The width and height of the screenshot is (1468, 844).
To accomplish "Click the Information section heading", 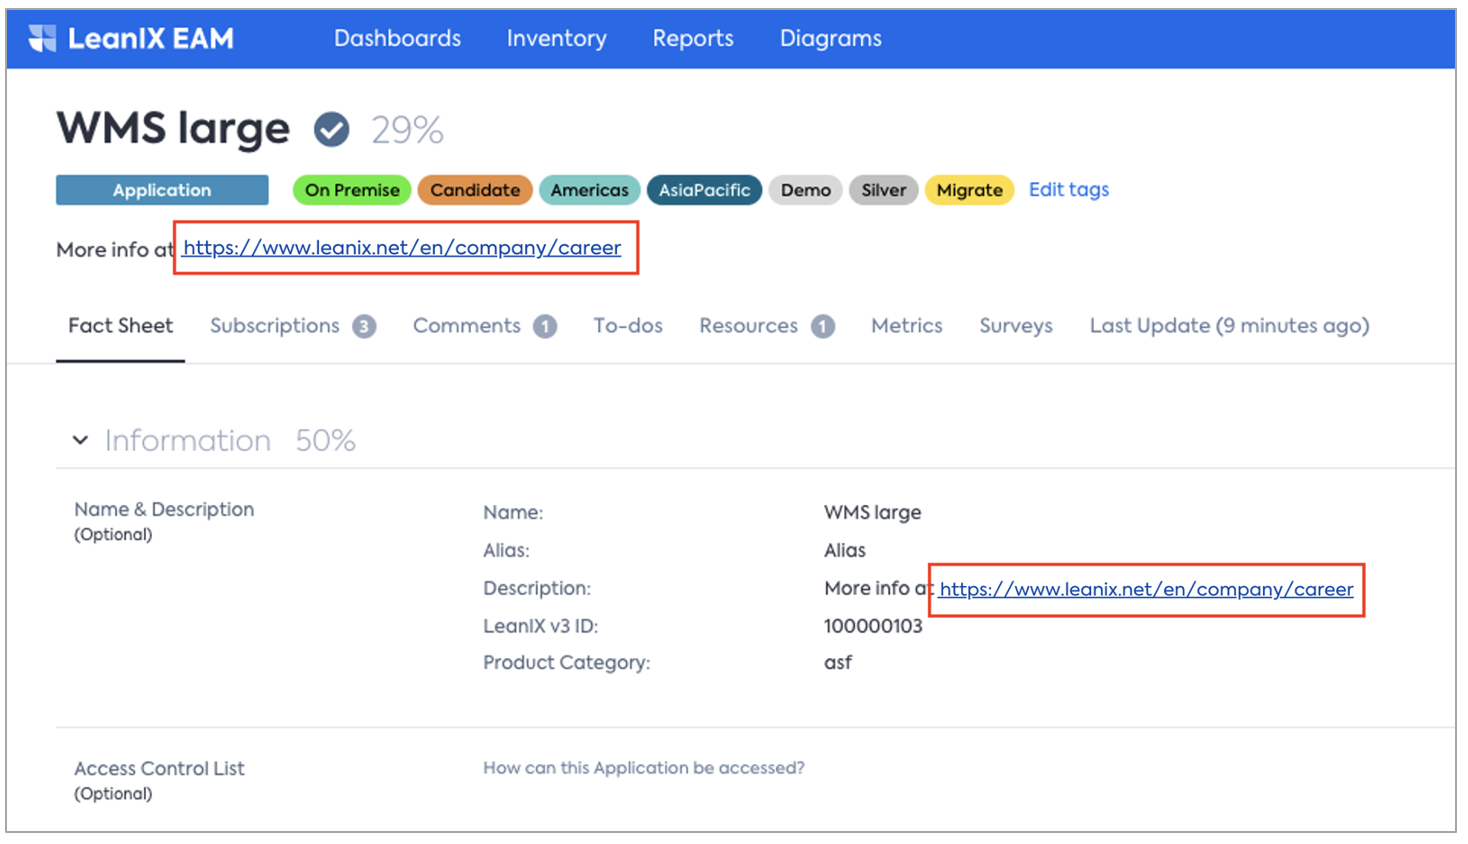I will pos(188,441).
